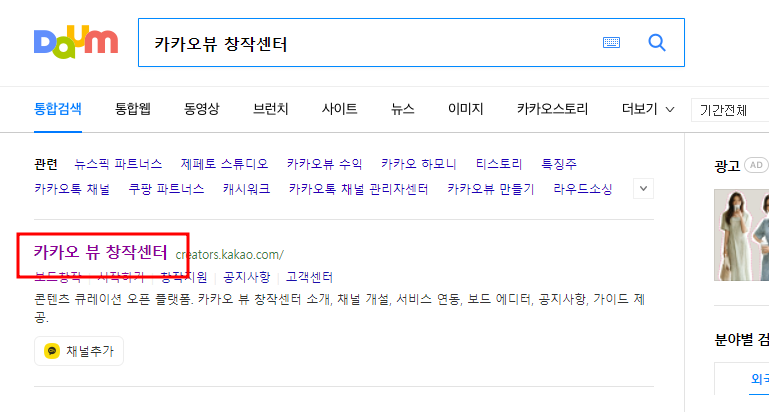
Task: Expand the related keywords list
Action: coord(643,189)
